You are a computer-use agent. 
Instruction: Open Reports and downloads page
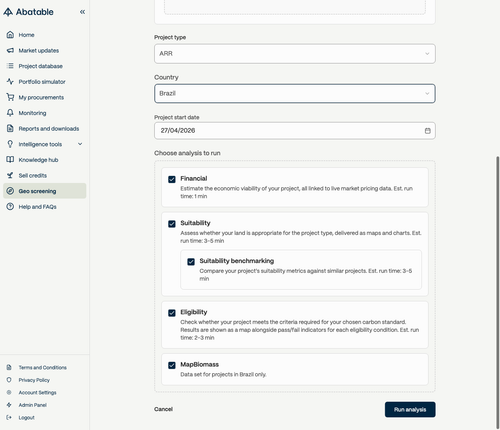tap(45, 128)
